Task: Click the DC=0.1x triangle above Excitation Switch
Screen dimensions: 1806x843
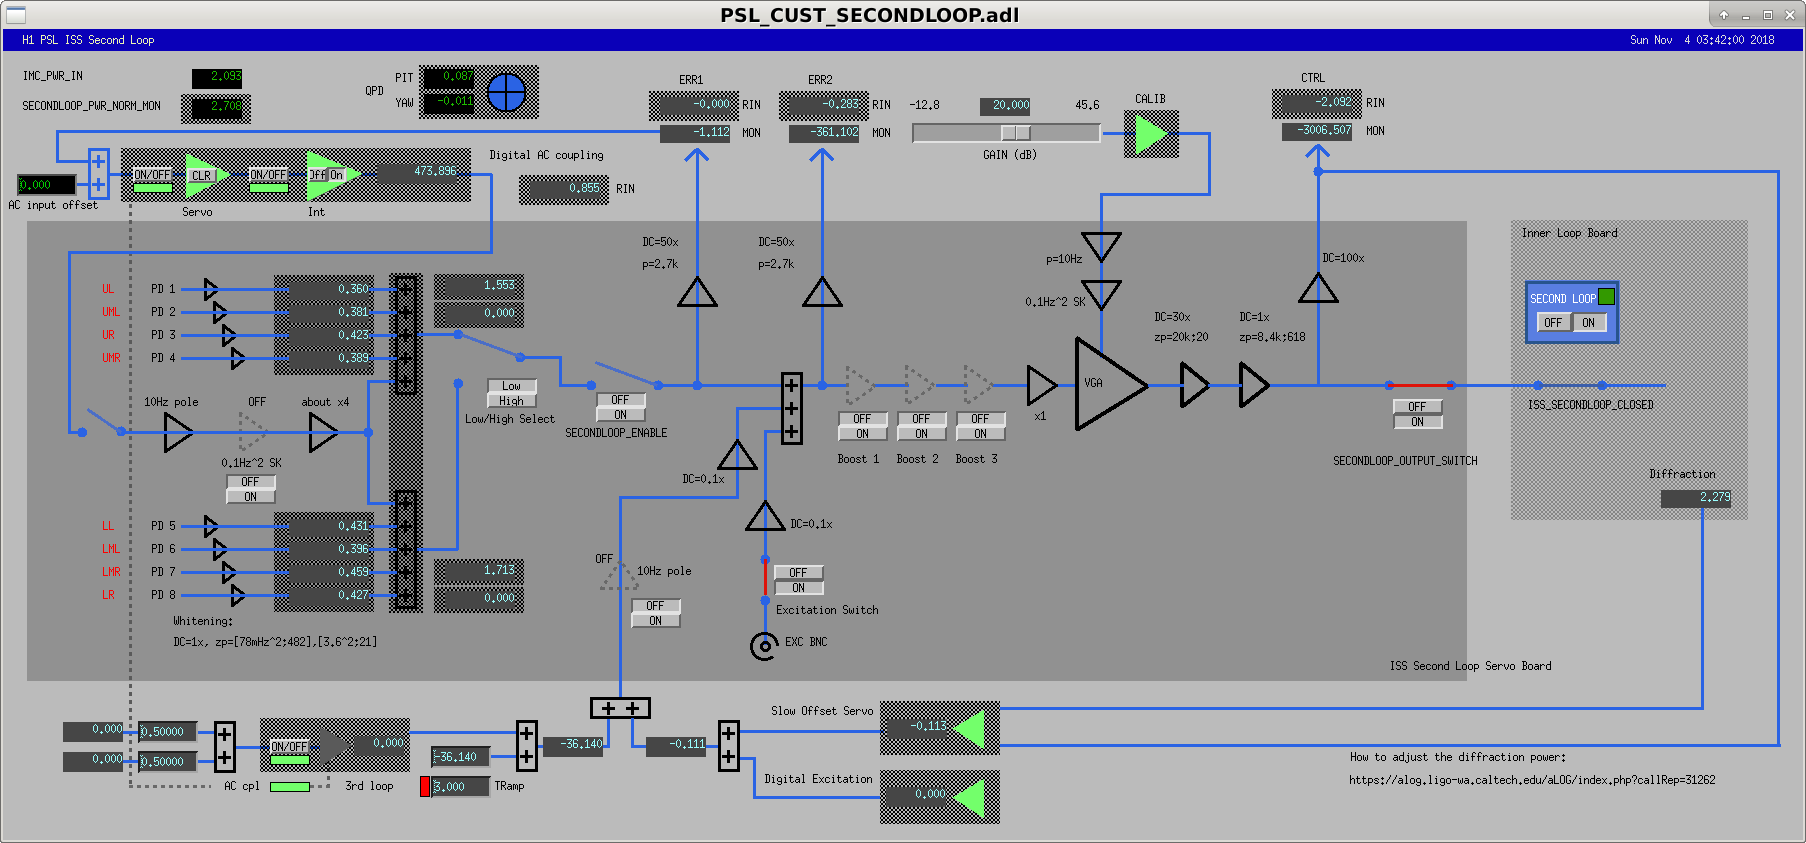Action: click(x=765, y=516)
